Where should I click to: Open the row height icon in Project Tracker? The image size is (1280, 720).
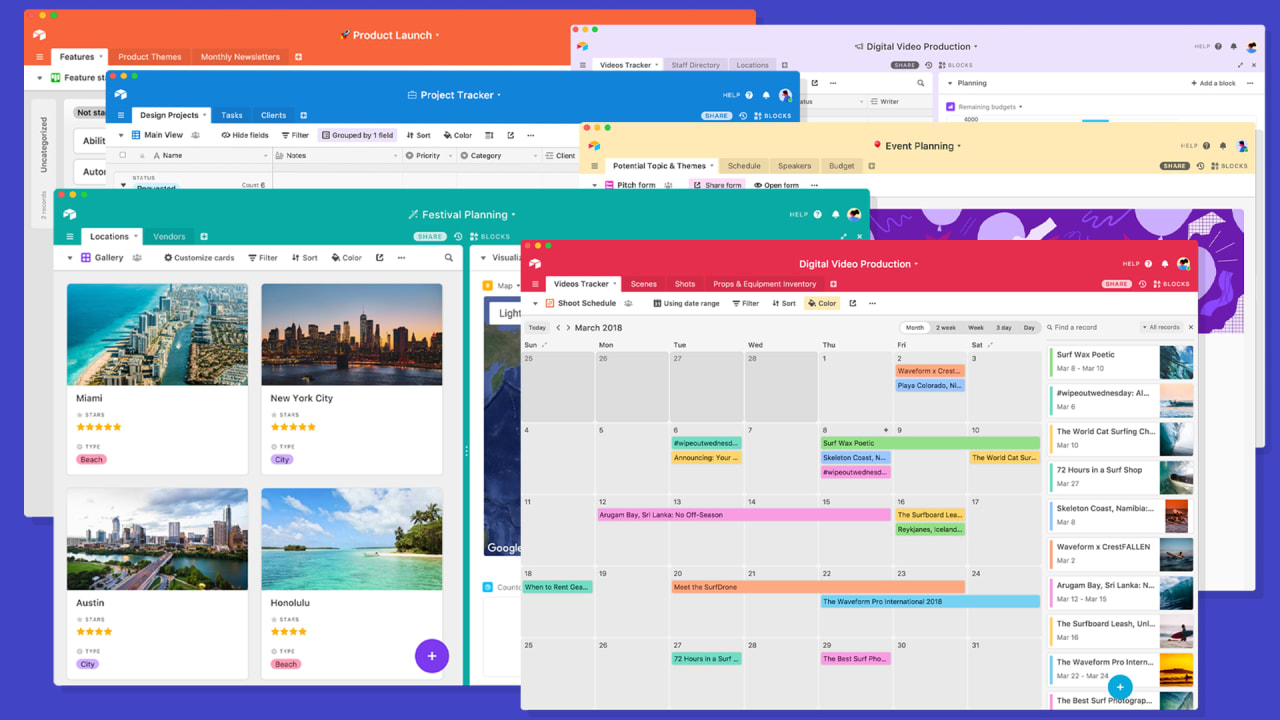(489, 135)
